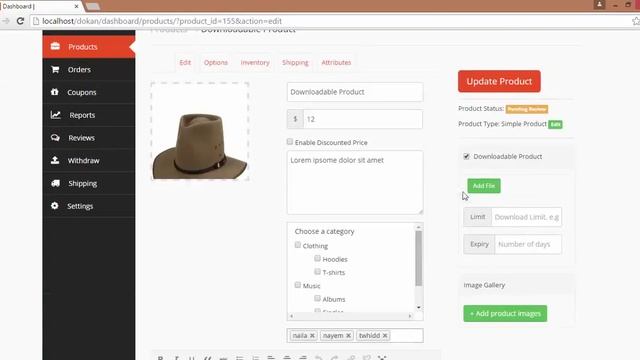Open the Shipping truck icon
Image resolution: width=640 pixels, height=360 pixels.
(x=56, y=183)
